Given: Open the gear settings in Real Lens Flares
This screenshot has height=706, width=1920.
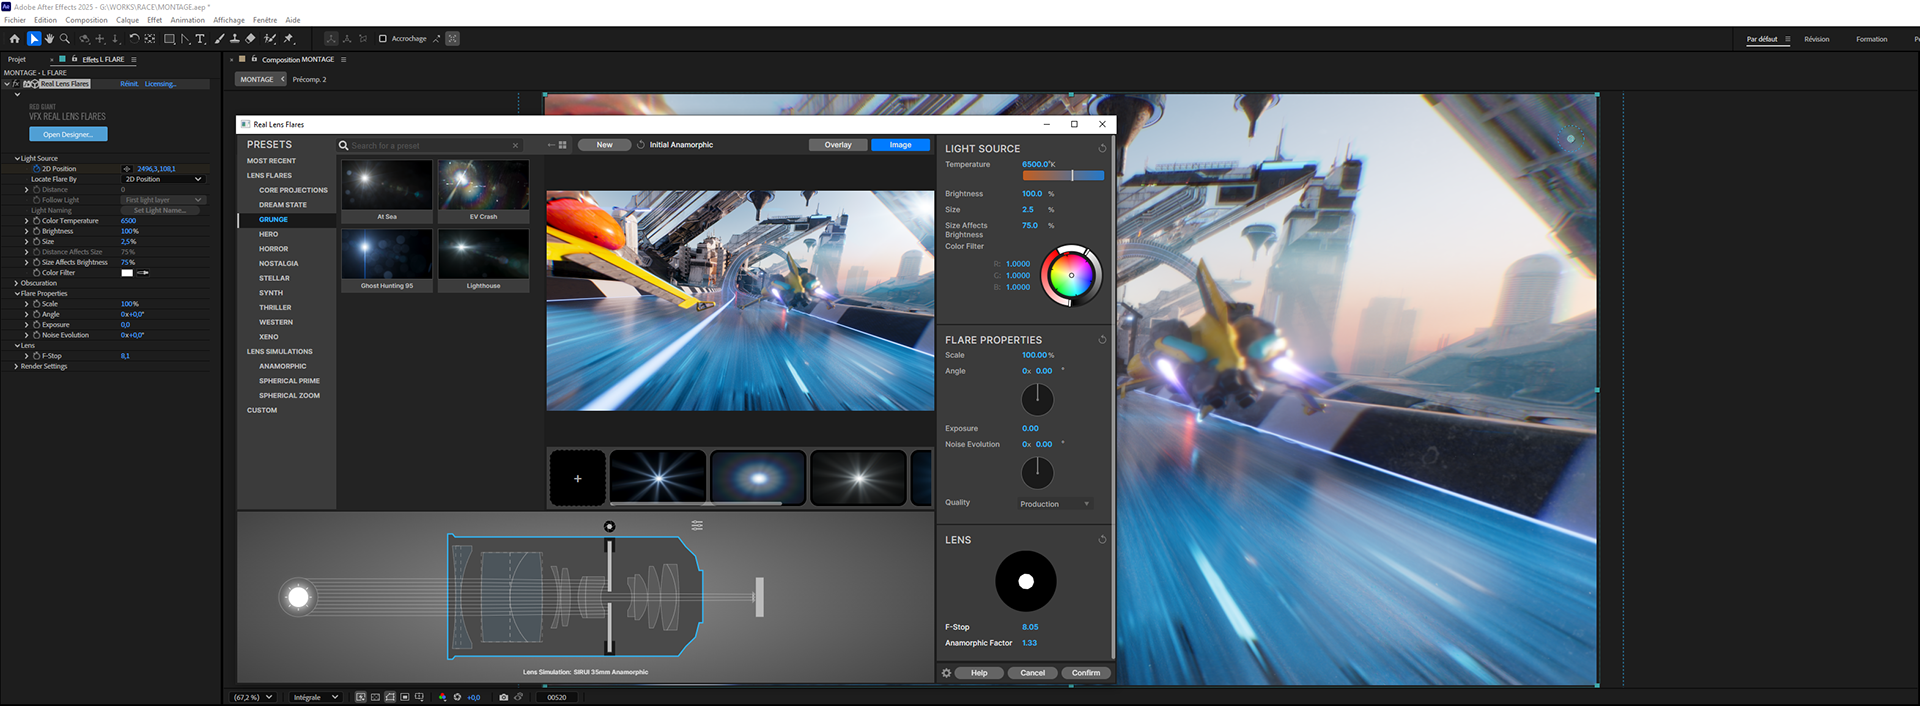Looking at the screenshot, I should point(947,673).
